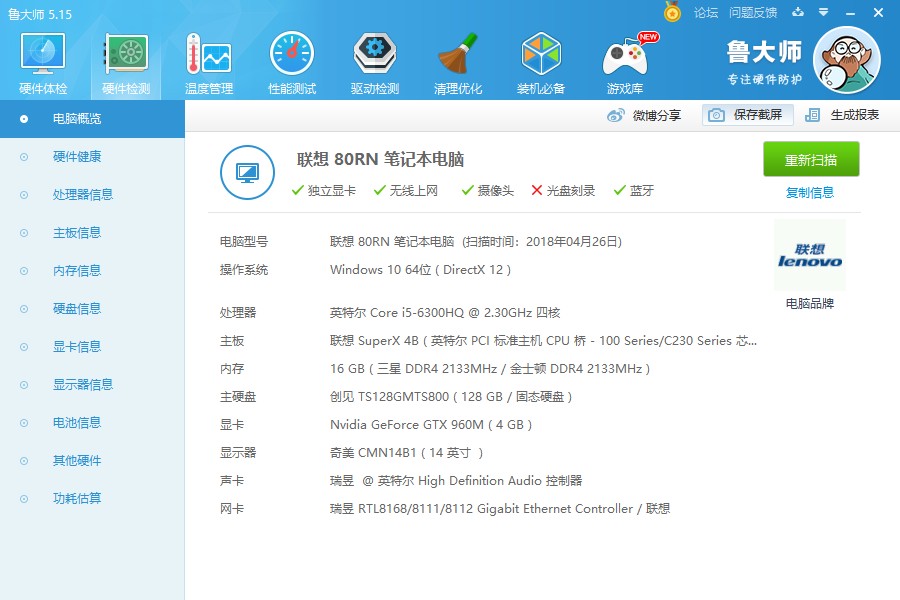Click the Lenovo brand logo thumbnail
900x600 pixels.
point(812,255)
